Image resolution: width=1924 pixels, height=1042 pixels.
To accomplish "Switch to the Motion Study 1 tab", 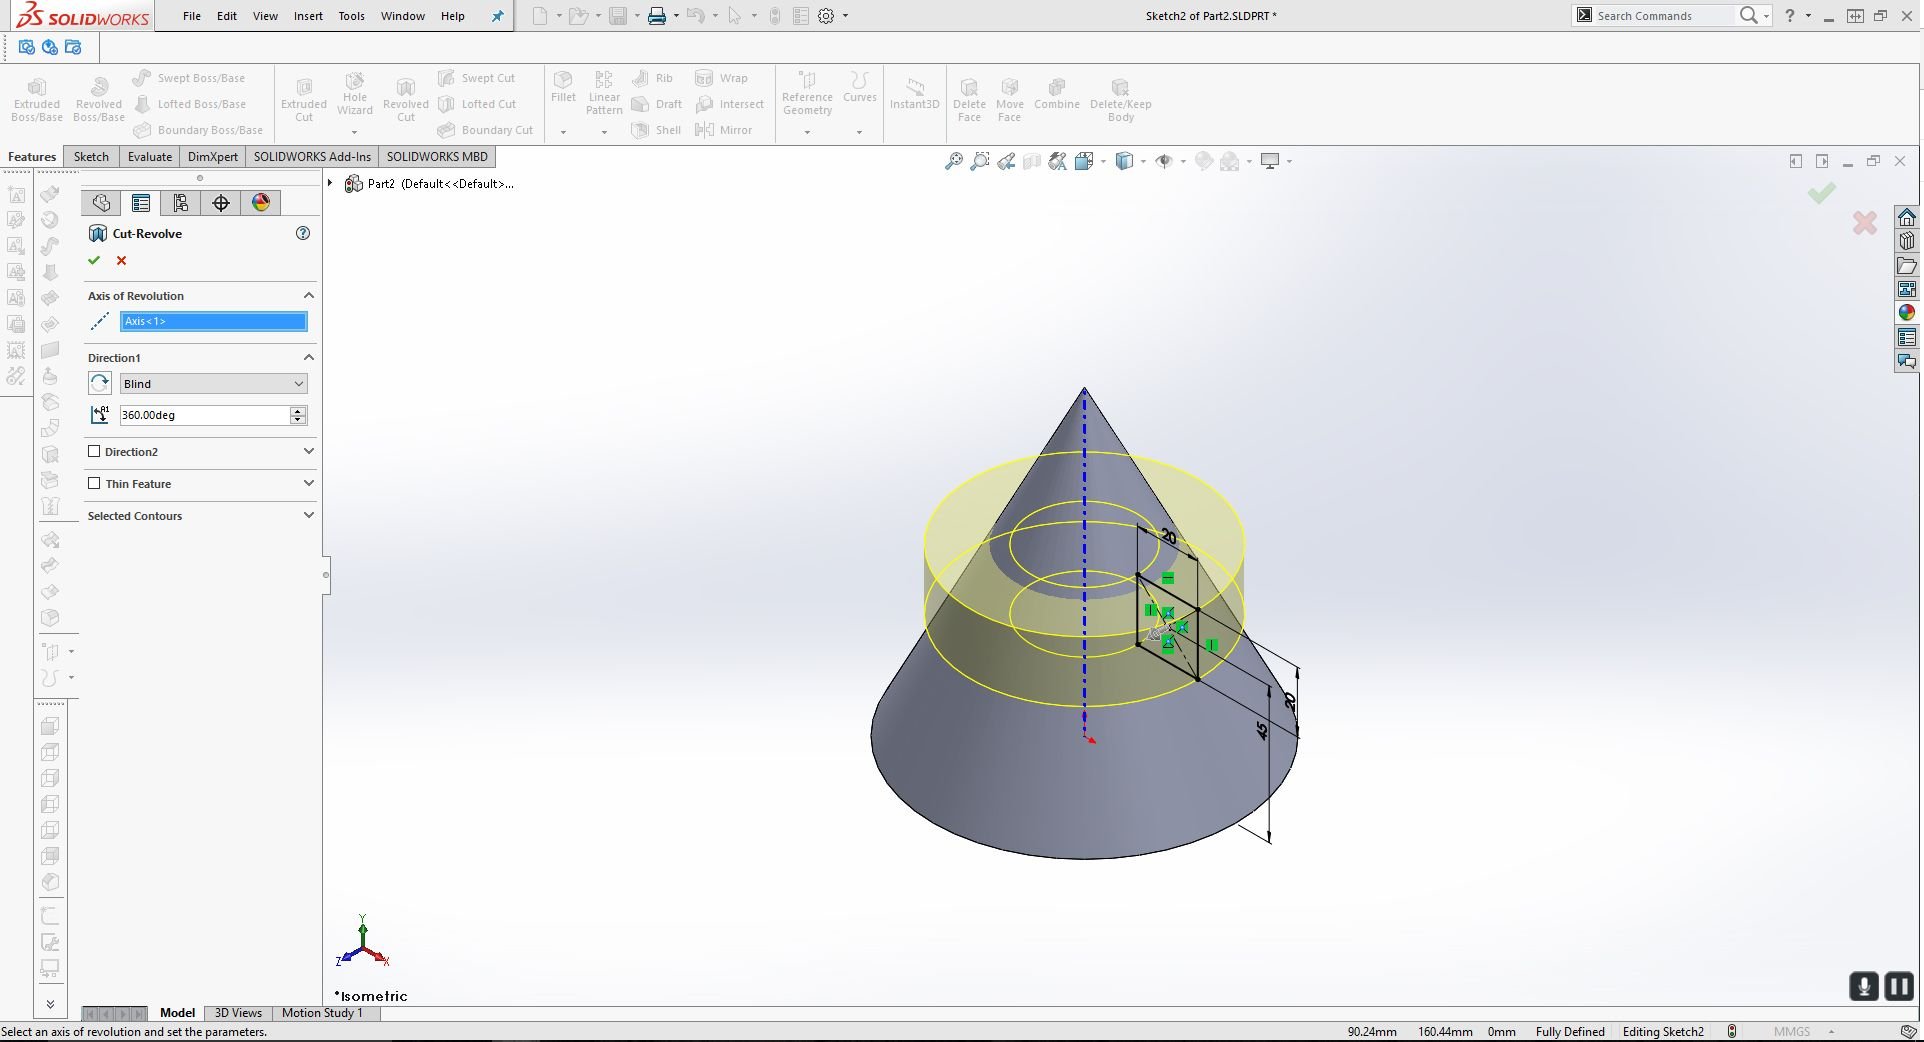I will click(x=322, y=1013).
